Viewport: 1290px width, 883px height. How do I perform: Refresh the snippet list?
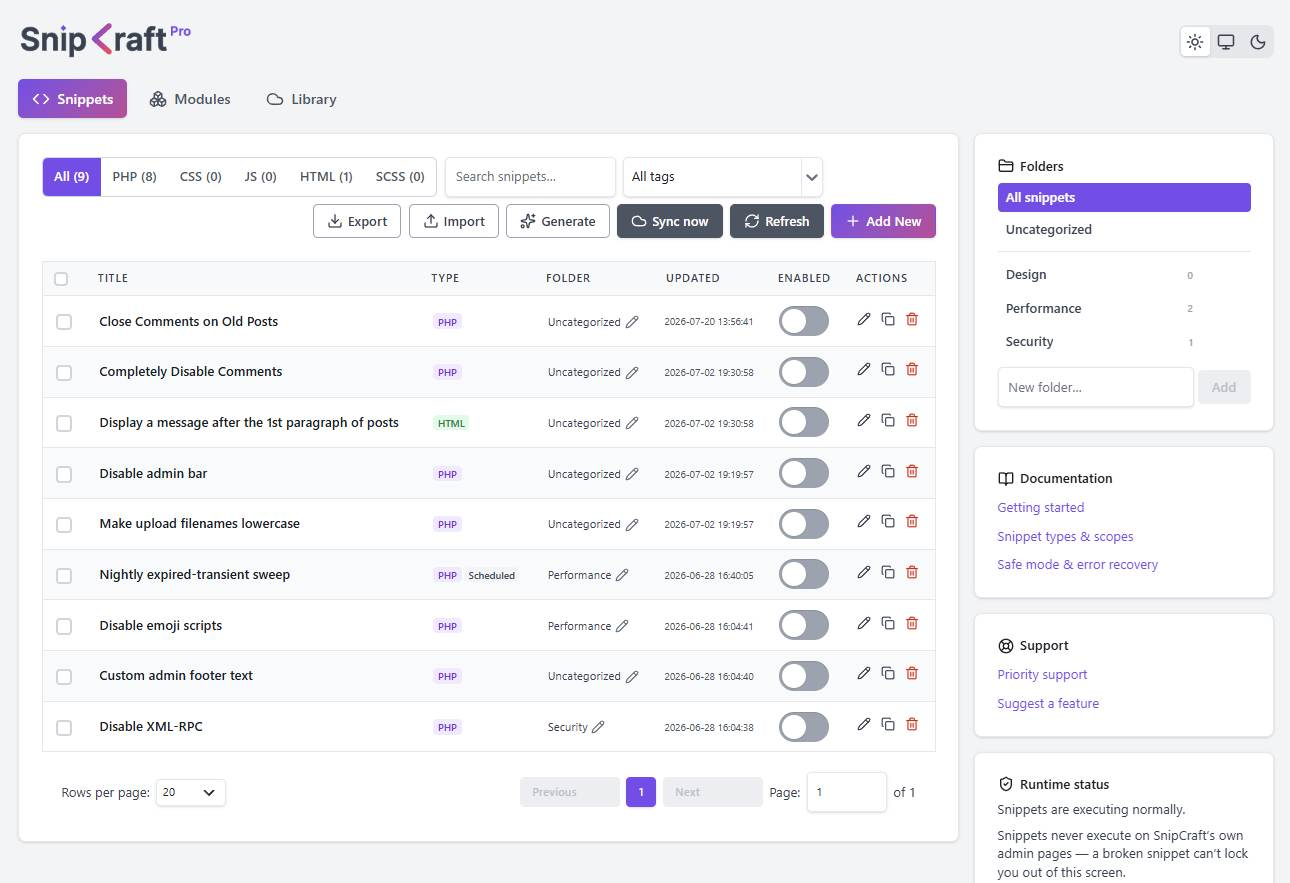[x=777, y=221]
